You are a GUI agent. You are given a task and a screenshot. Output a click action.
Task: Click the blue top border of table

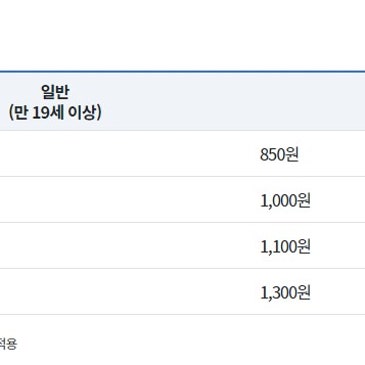[x=182, y=72]
